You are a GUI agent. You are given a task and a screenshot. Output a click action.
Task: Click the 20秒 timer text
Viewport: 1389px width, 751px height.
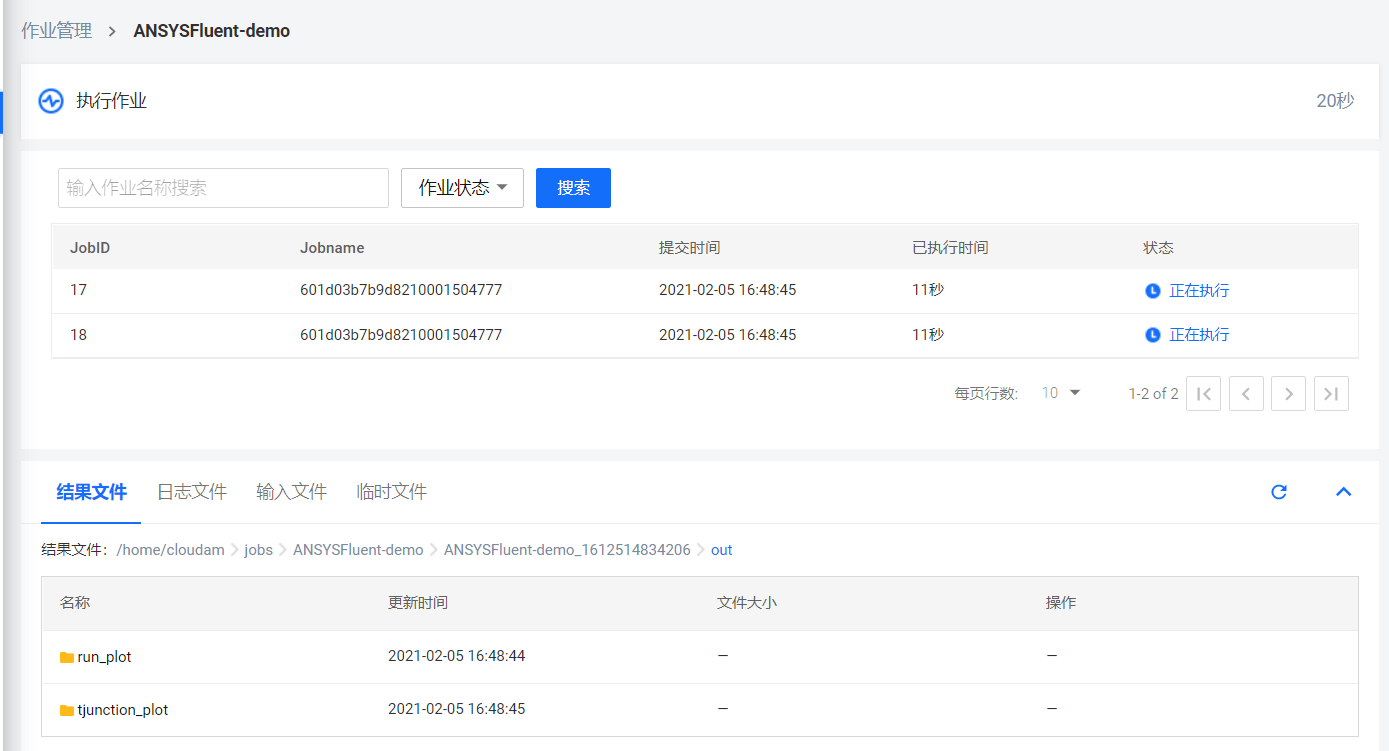point(1335,101)
